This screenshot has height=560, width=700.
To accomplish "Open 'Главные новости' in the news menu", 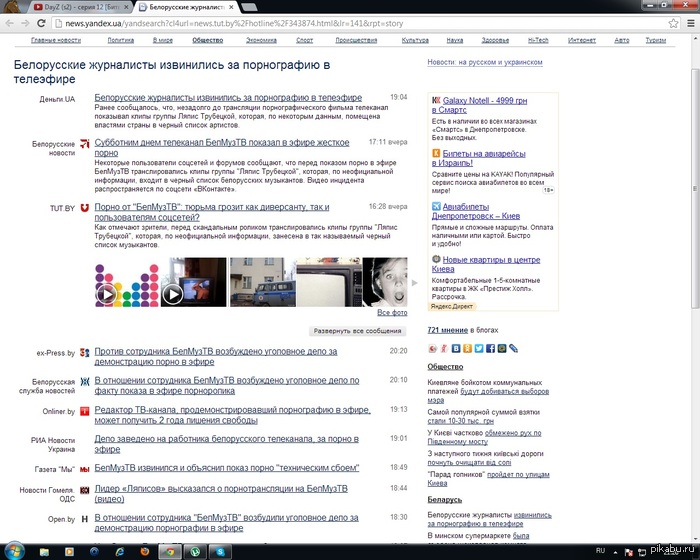I will 56,40.
